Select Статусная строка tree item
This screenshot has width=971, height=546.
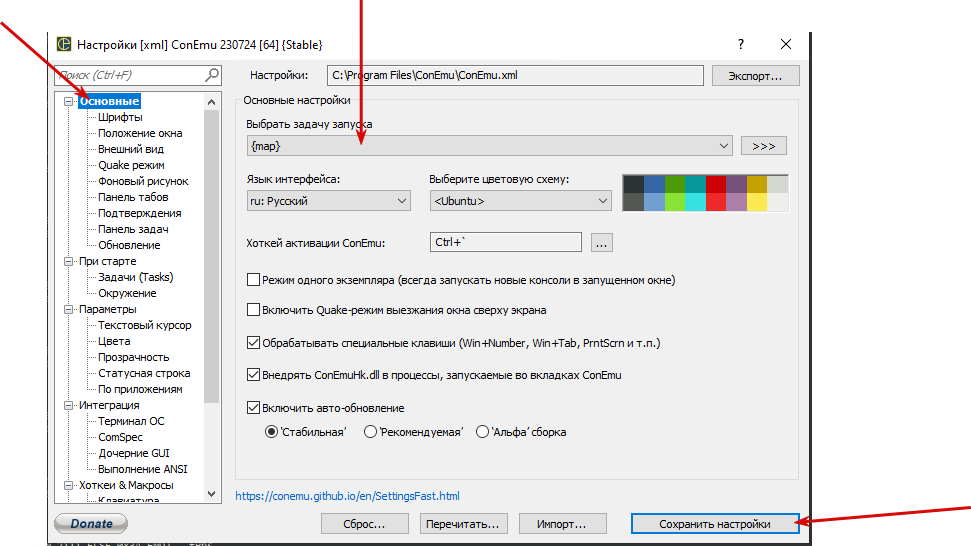[144, 373]
